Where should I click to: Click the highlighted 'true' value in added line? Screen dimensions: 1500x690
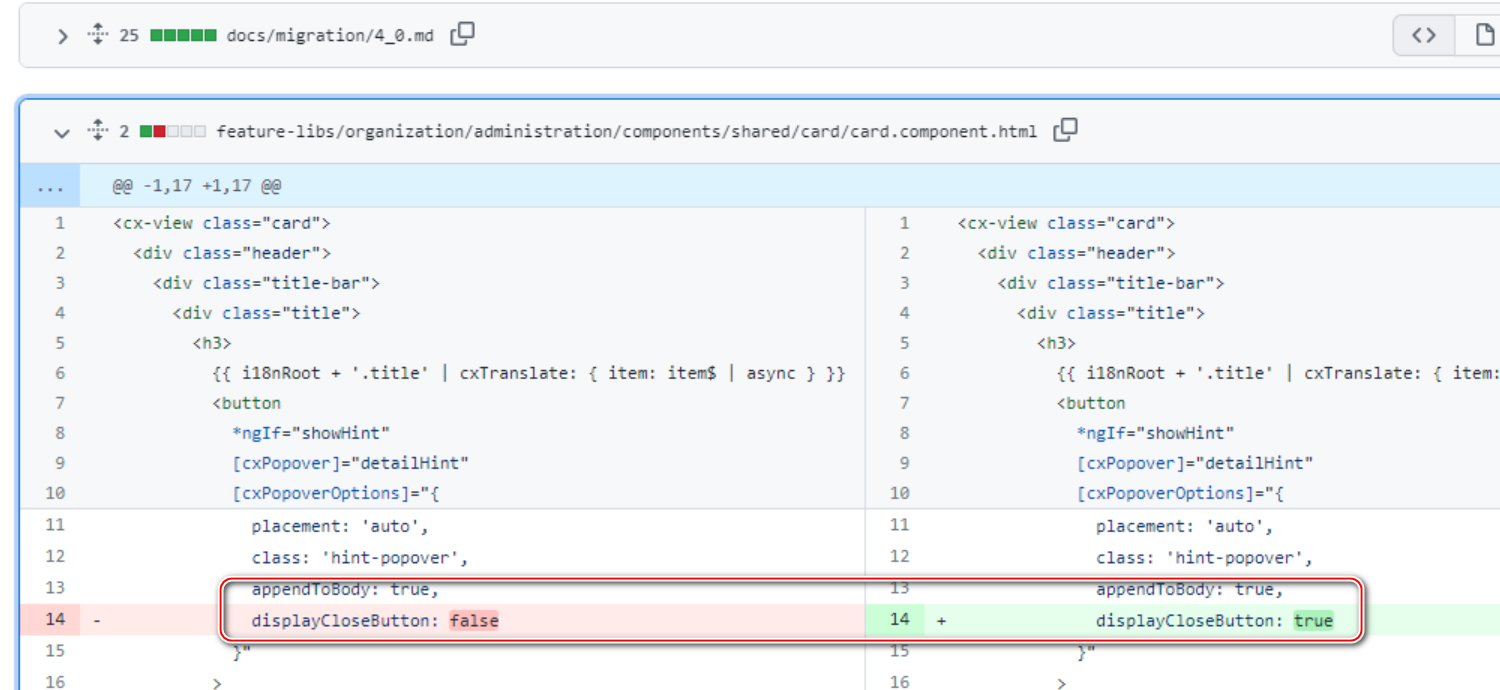pyautogui.click(x=1313, y=621)
